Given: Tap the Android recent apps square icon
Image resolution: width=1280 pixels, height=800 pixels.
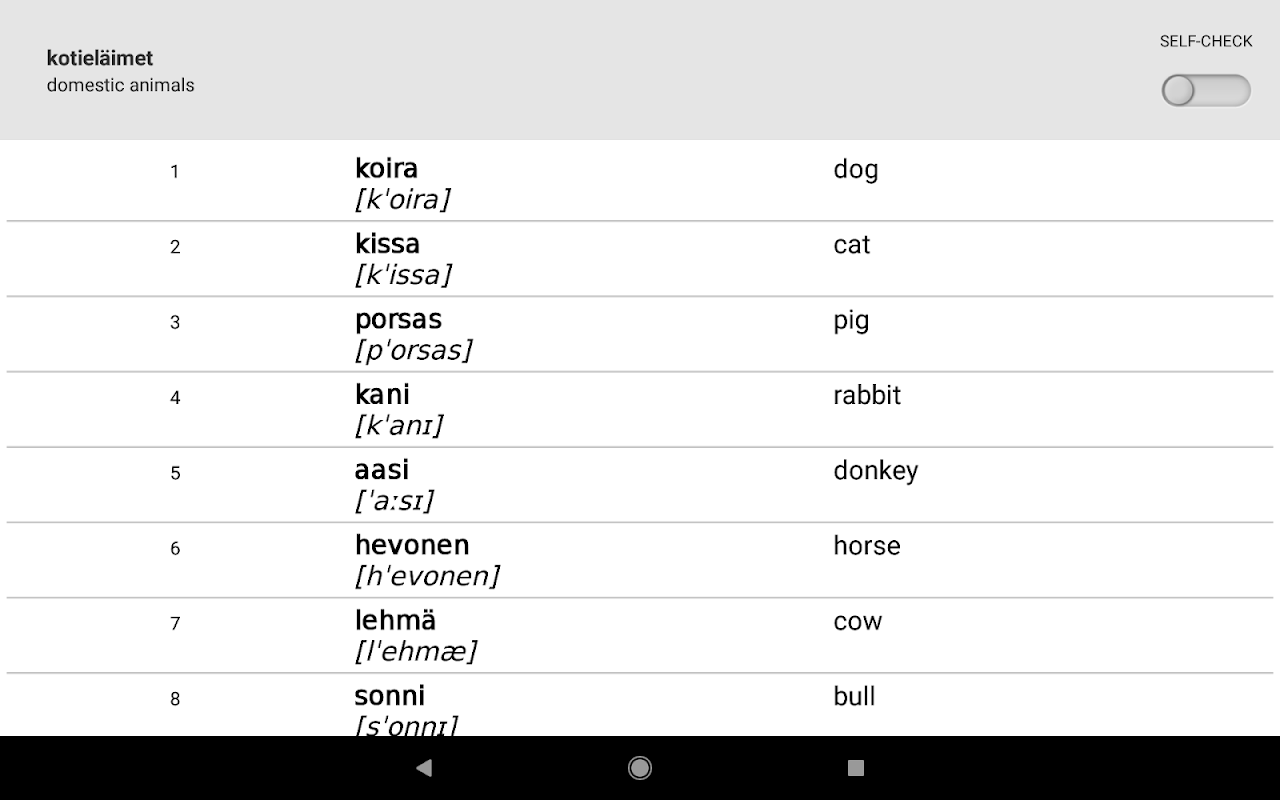Looking at the screenshot, I should click(x=856, y=768).
